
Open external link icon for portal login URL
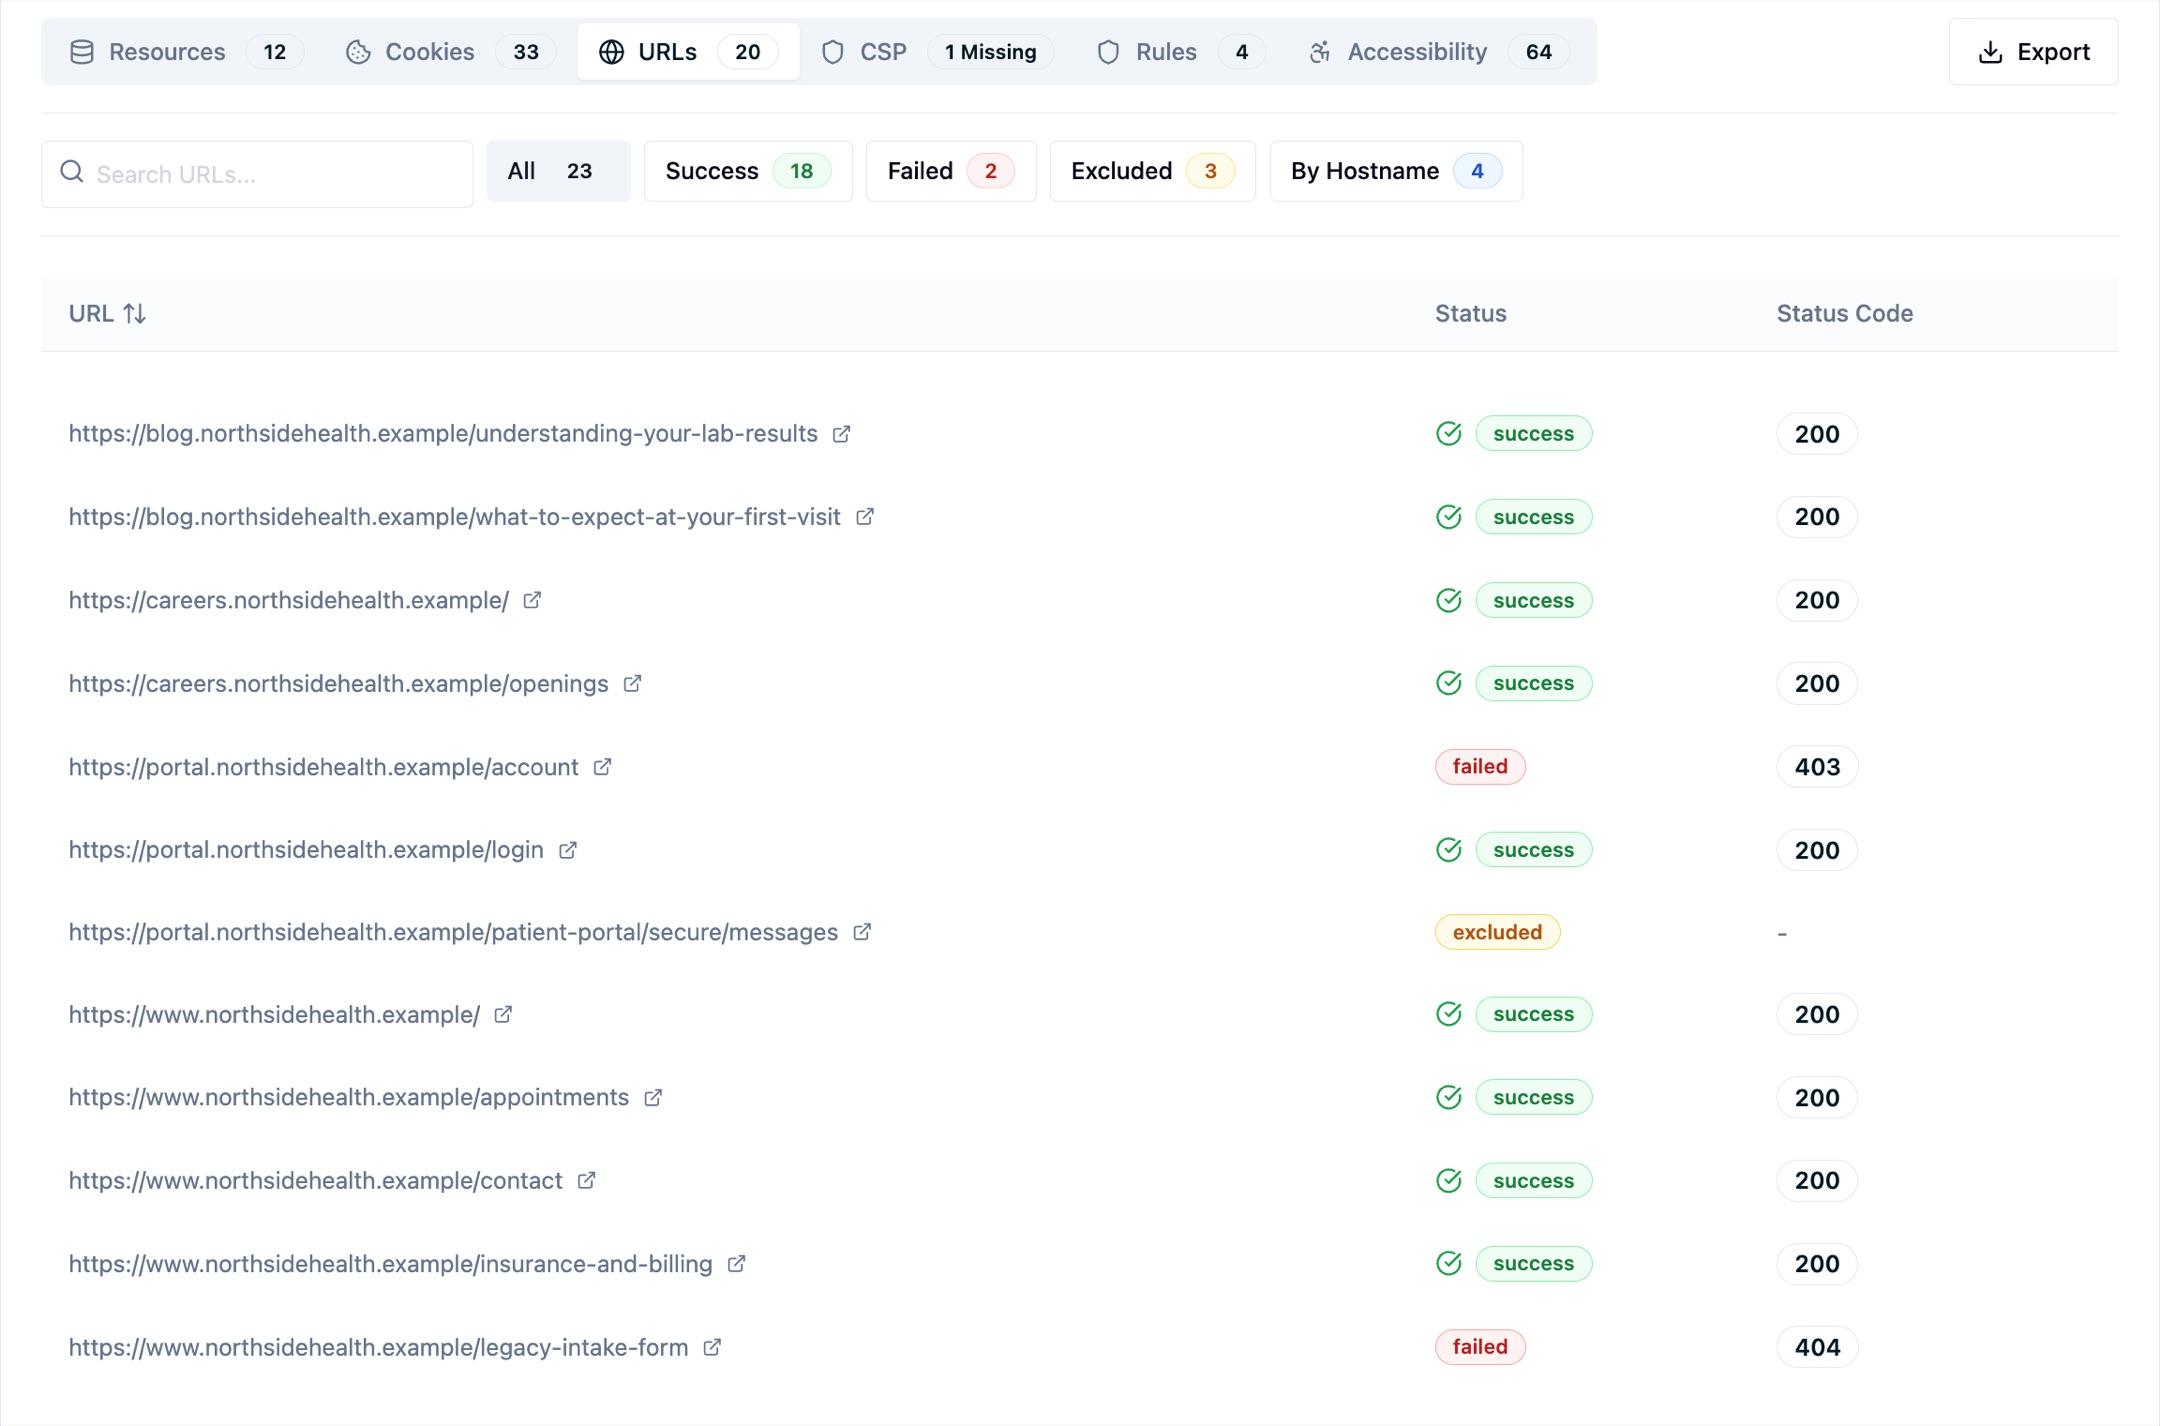567,850
